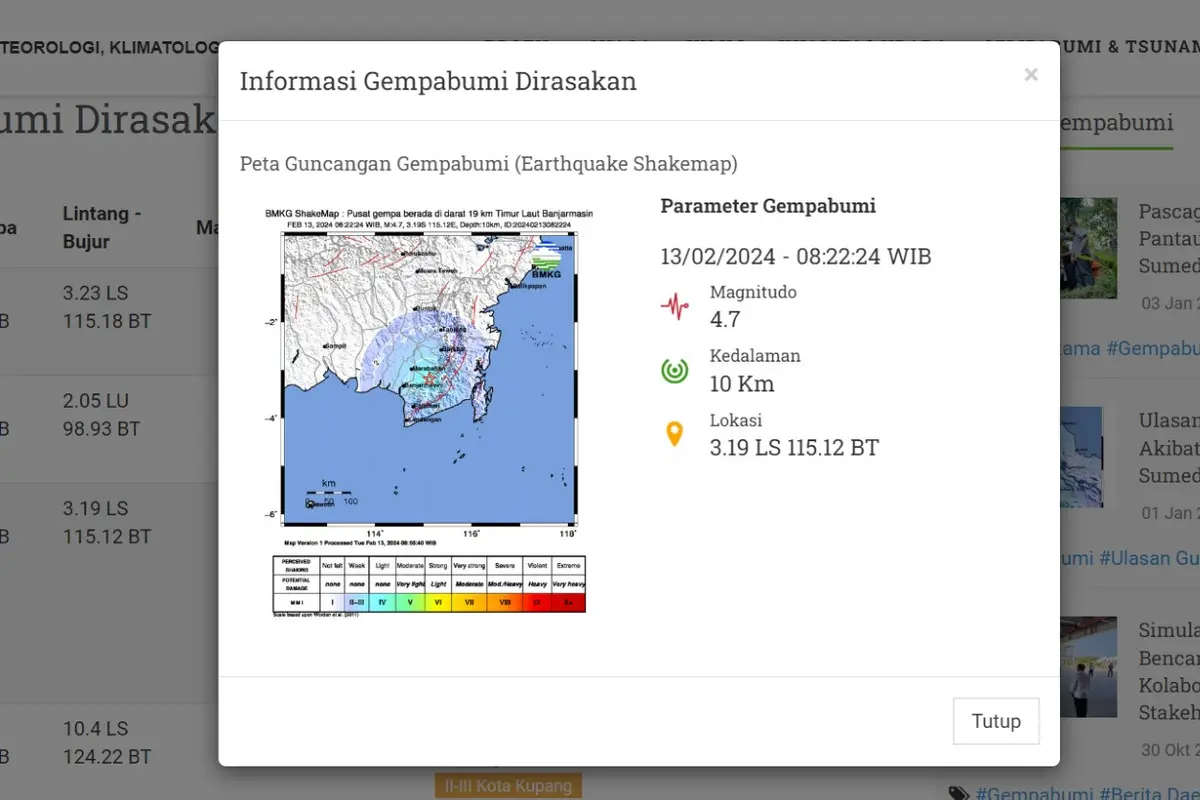
Task: Select the 'Parameter Gempabumi' heading
Action: pos(768,206)
